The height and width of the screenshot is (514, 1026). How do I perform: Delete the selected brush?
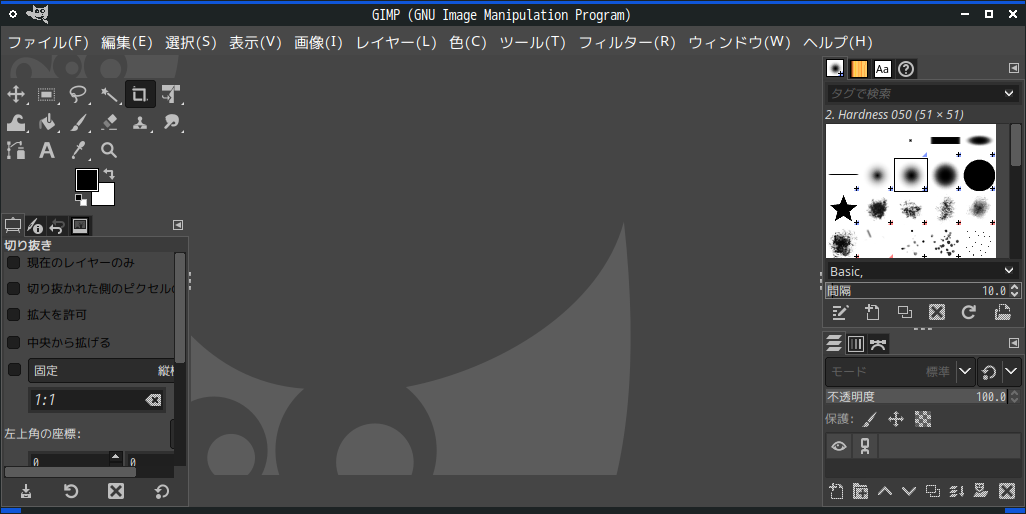pos(937,313)
